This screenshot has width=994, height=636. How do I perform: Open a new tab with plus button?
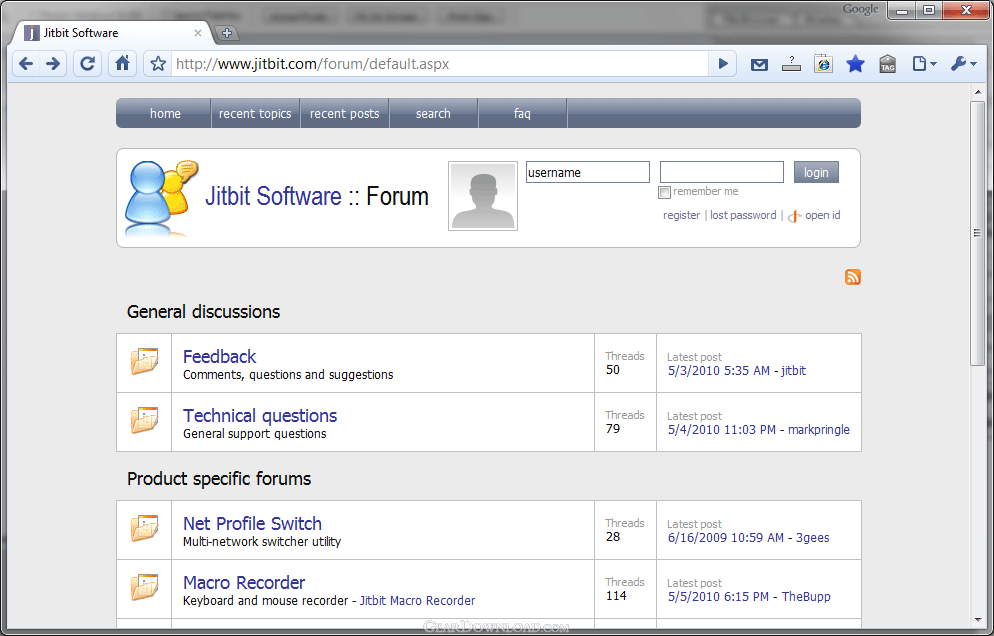click(x=227, y=33)
